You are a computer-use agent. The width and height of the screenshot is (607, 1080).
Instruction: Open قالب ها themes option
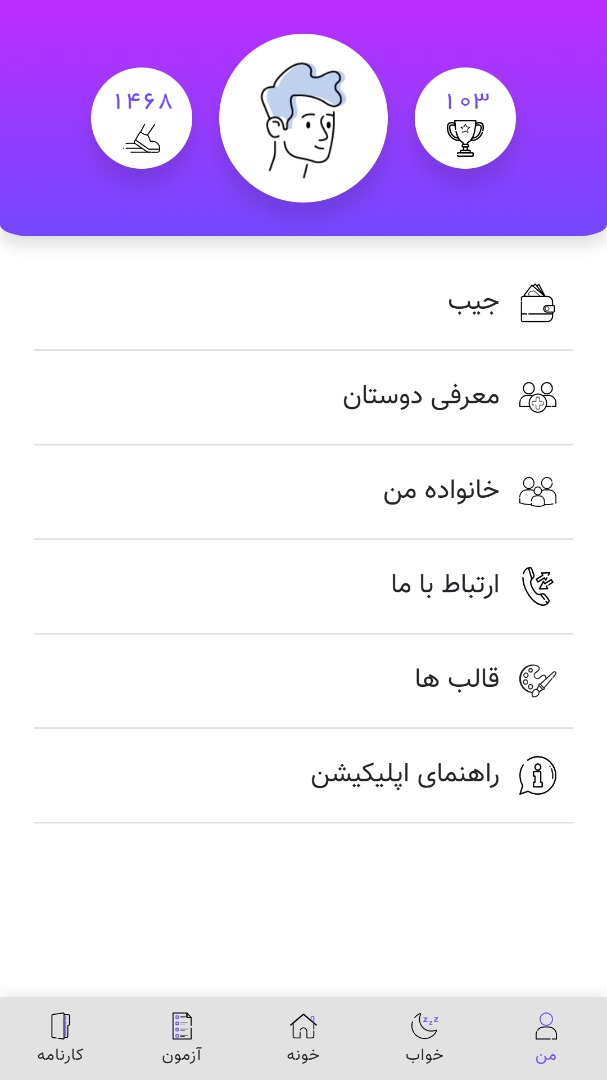click(303, 681)
